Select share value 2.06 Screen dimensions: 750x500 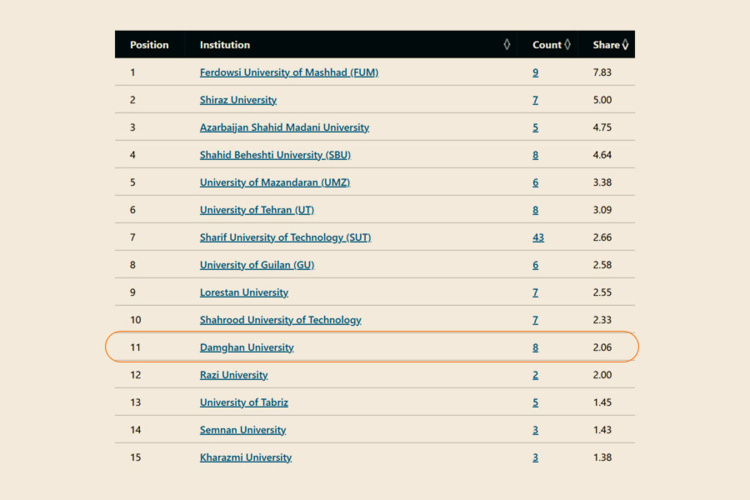(x=602, y=347)
